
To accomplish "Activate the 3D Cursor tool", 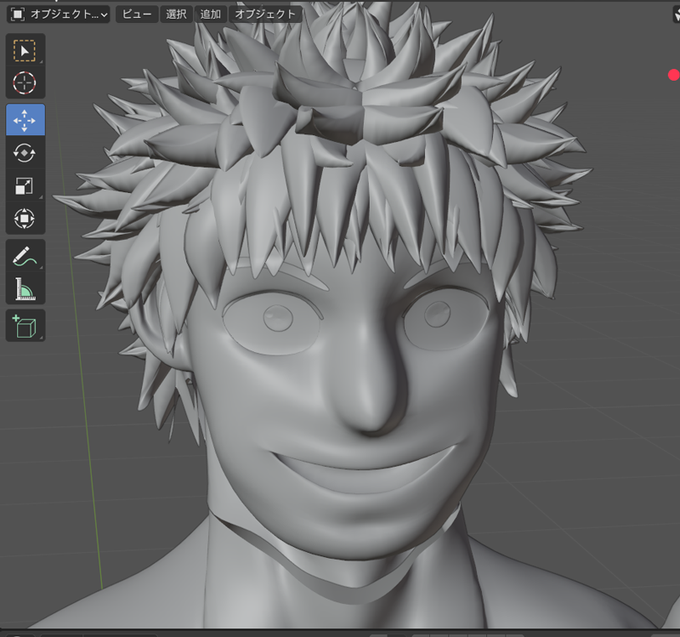I will tap(25, 82).
